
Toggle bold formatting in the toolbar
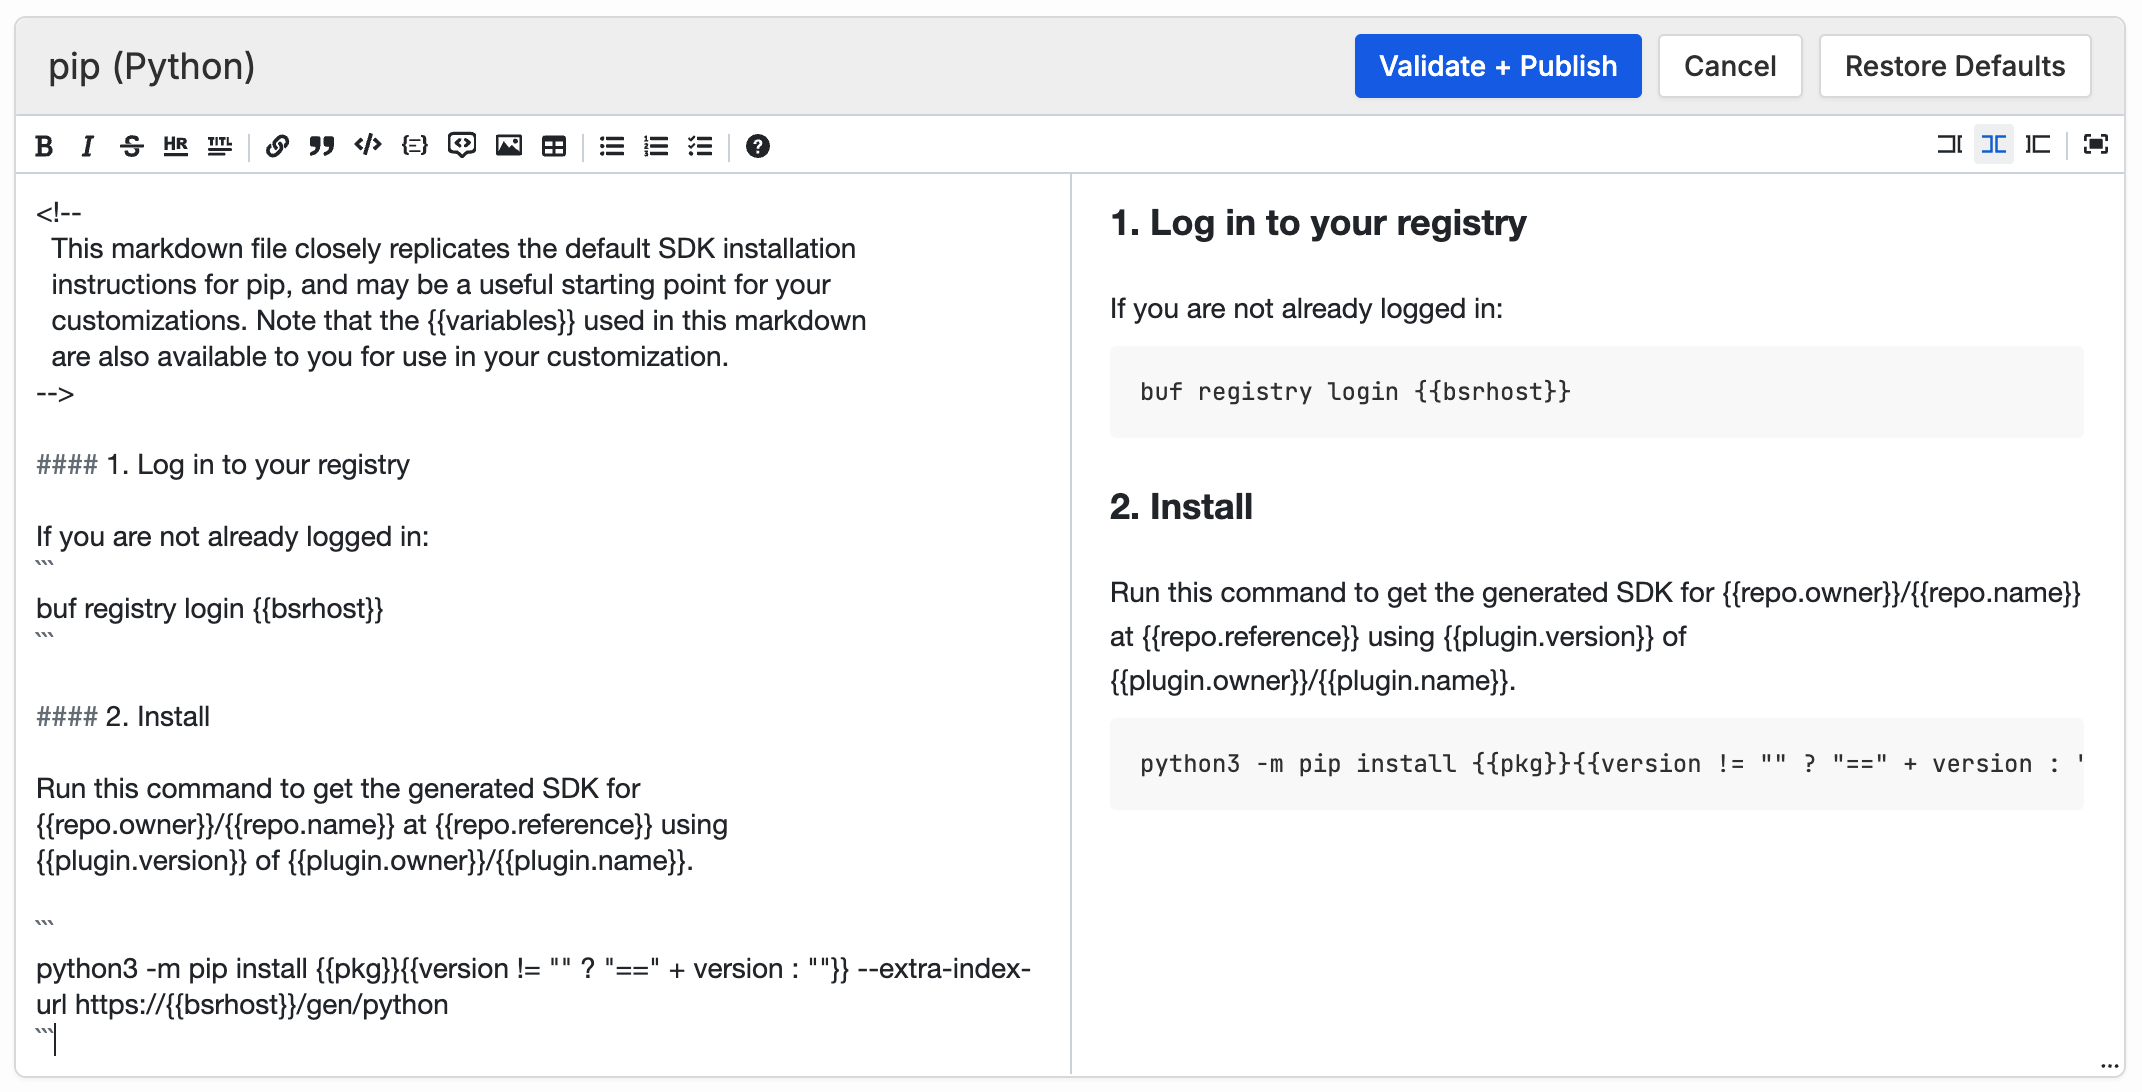(43, 146)
